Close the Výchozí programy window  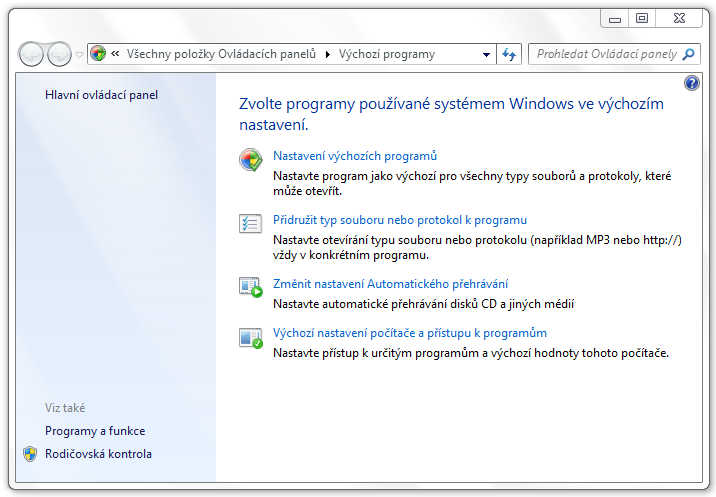pos(679,18)
